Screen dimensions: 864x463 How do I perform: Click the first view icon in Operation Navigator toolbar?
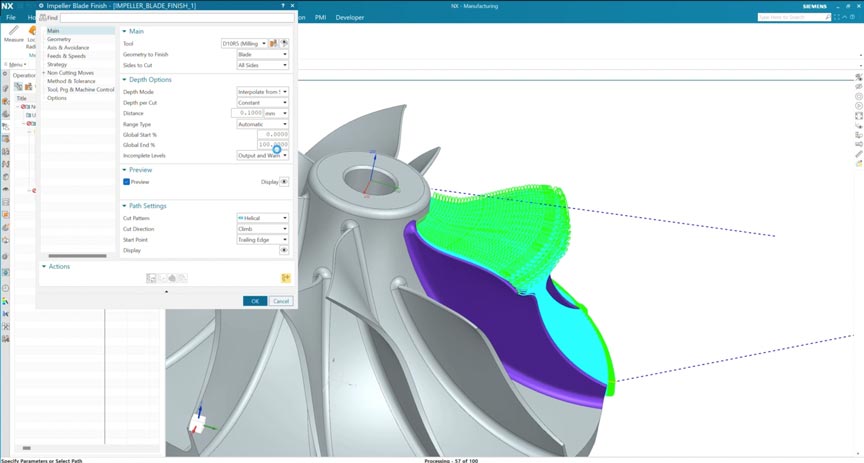pos(18,87)
